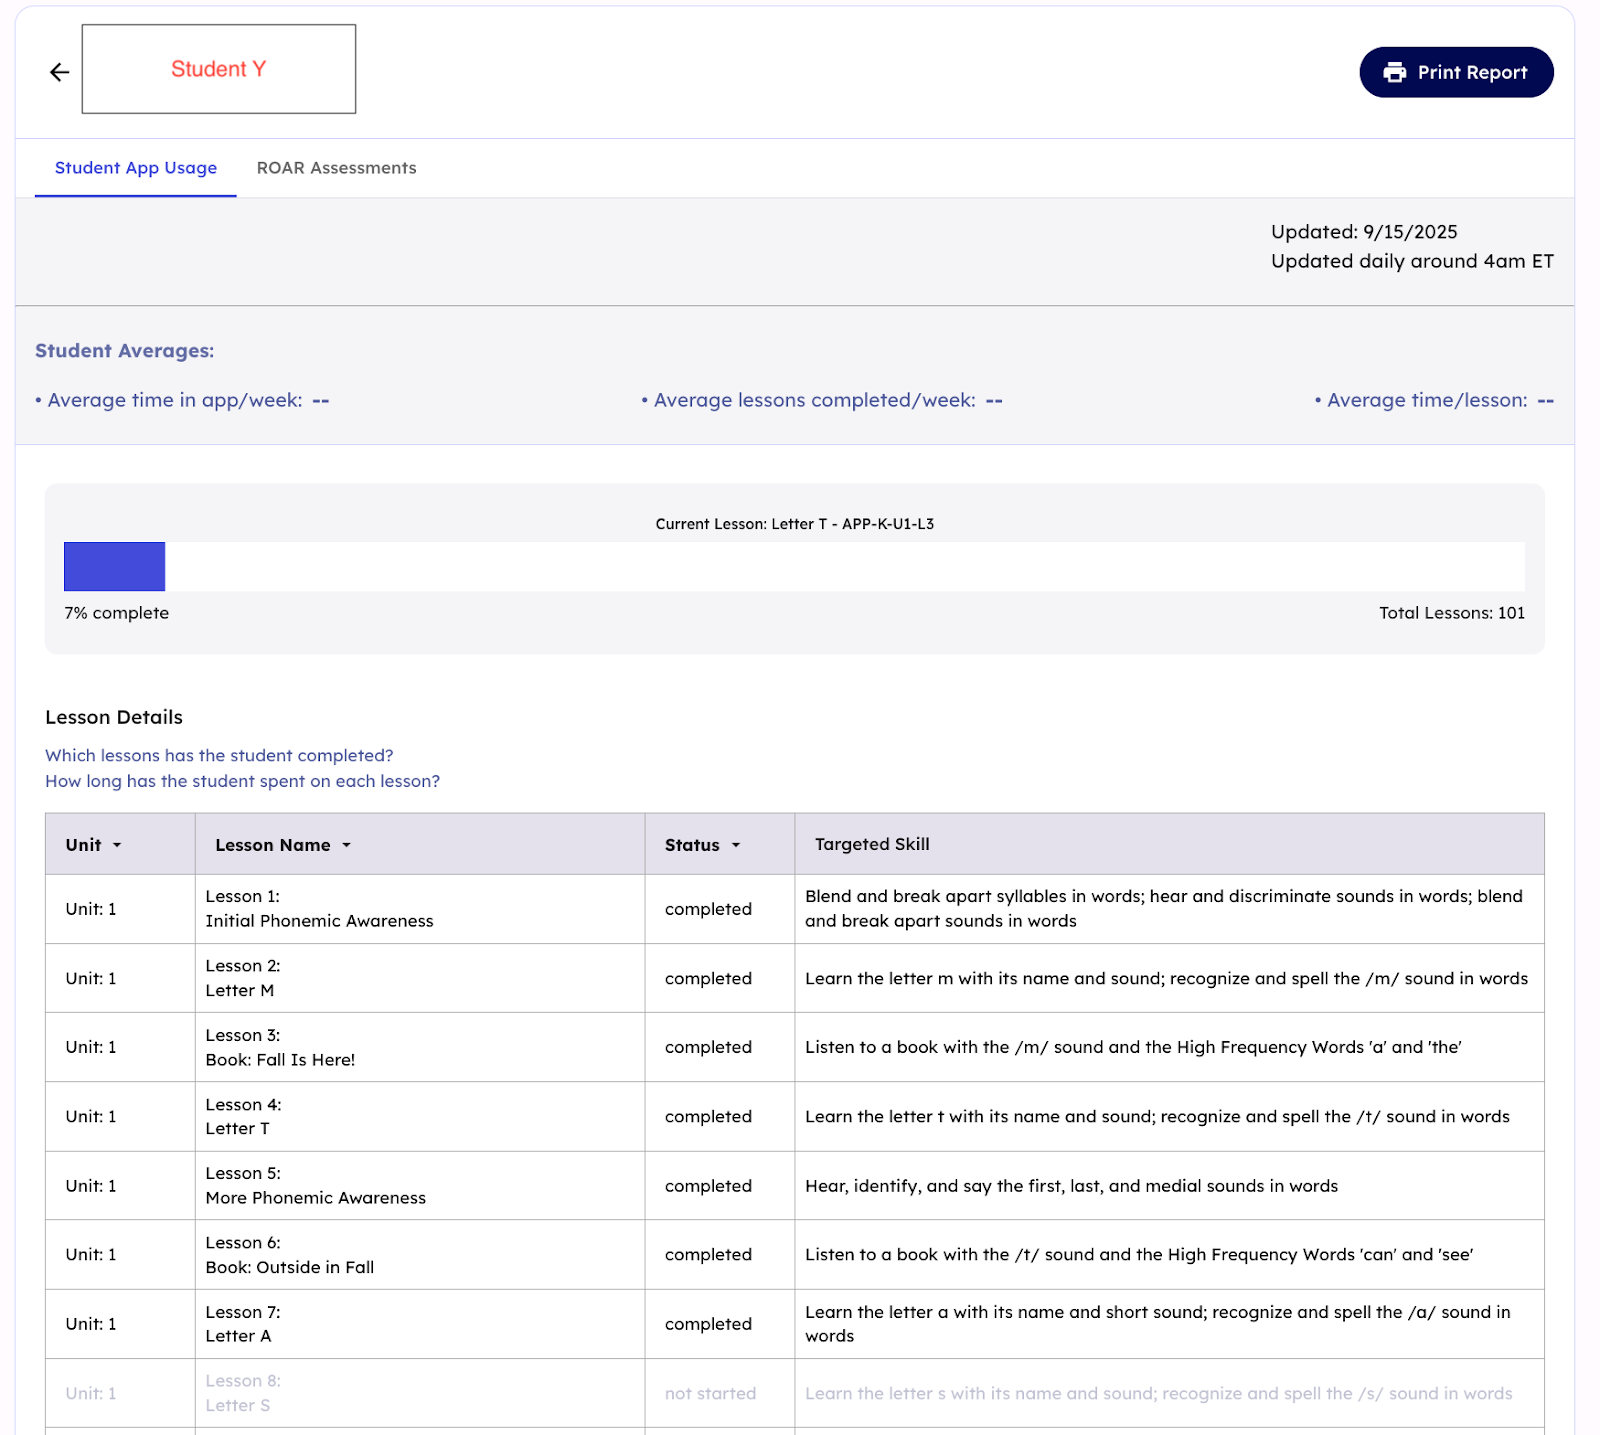
Task: Click the Lesson 4 Letter T entry
Action: pyautogui.click(x=243, y=1116)
